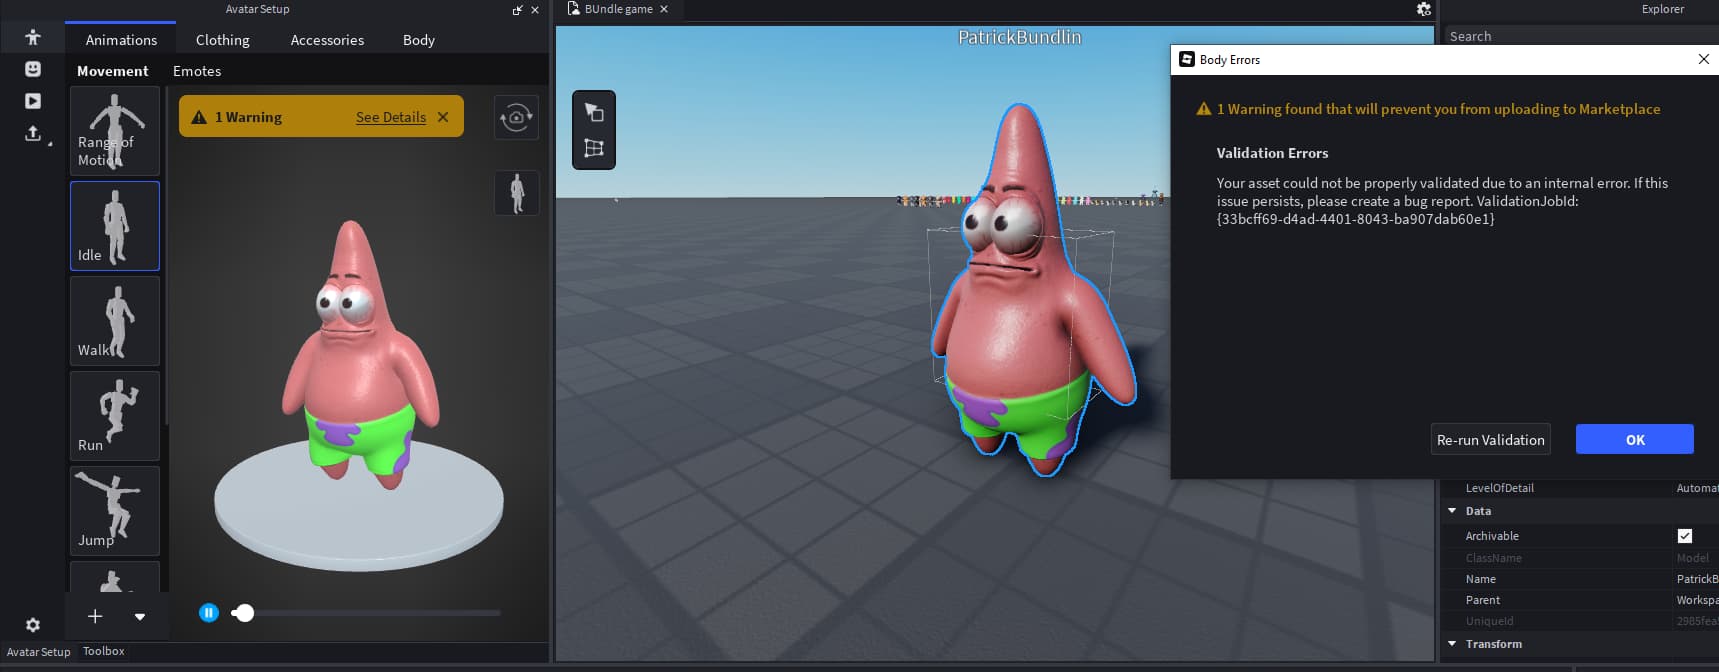
Task: Expand the Transform properties section
Action: (x=1452, y=644)
